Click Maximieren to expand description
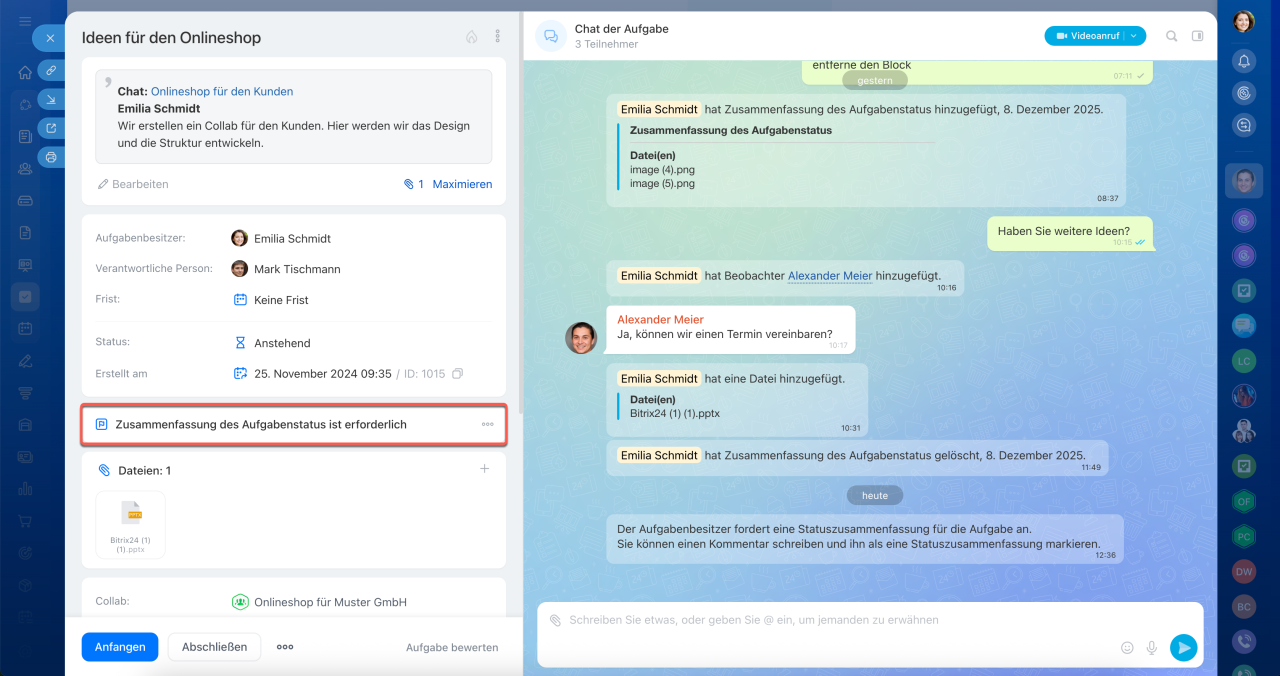Viewport: 1280px width, 676px height. pos(462,184)
